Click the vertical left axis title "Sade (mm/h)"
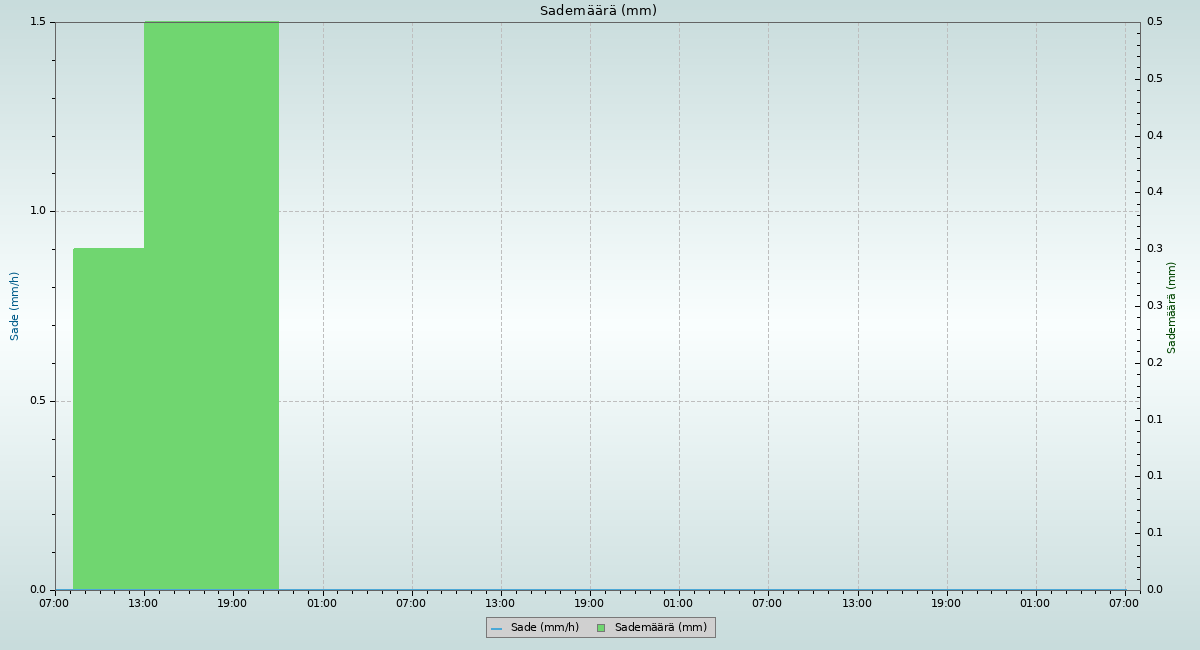The height and width of the screenshot is (650, 1200). coord(15,306)
